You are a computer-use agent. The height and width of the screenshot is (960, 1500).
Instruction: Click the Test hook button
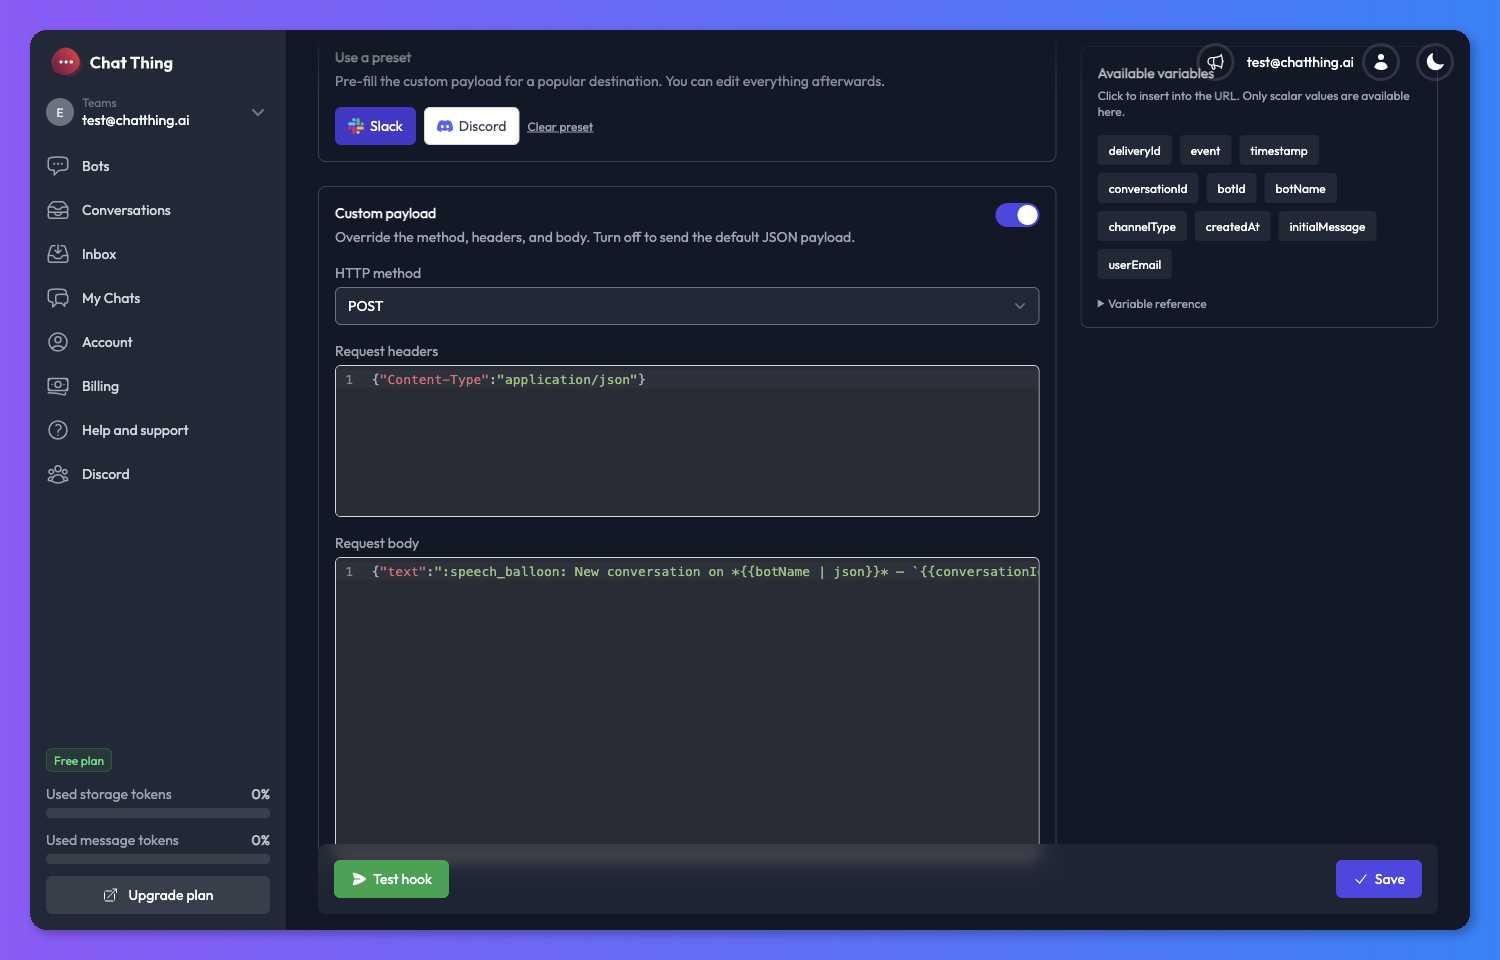[x=391, y=879]
